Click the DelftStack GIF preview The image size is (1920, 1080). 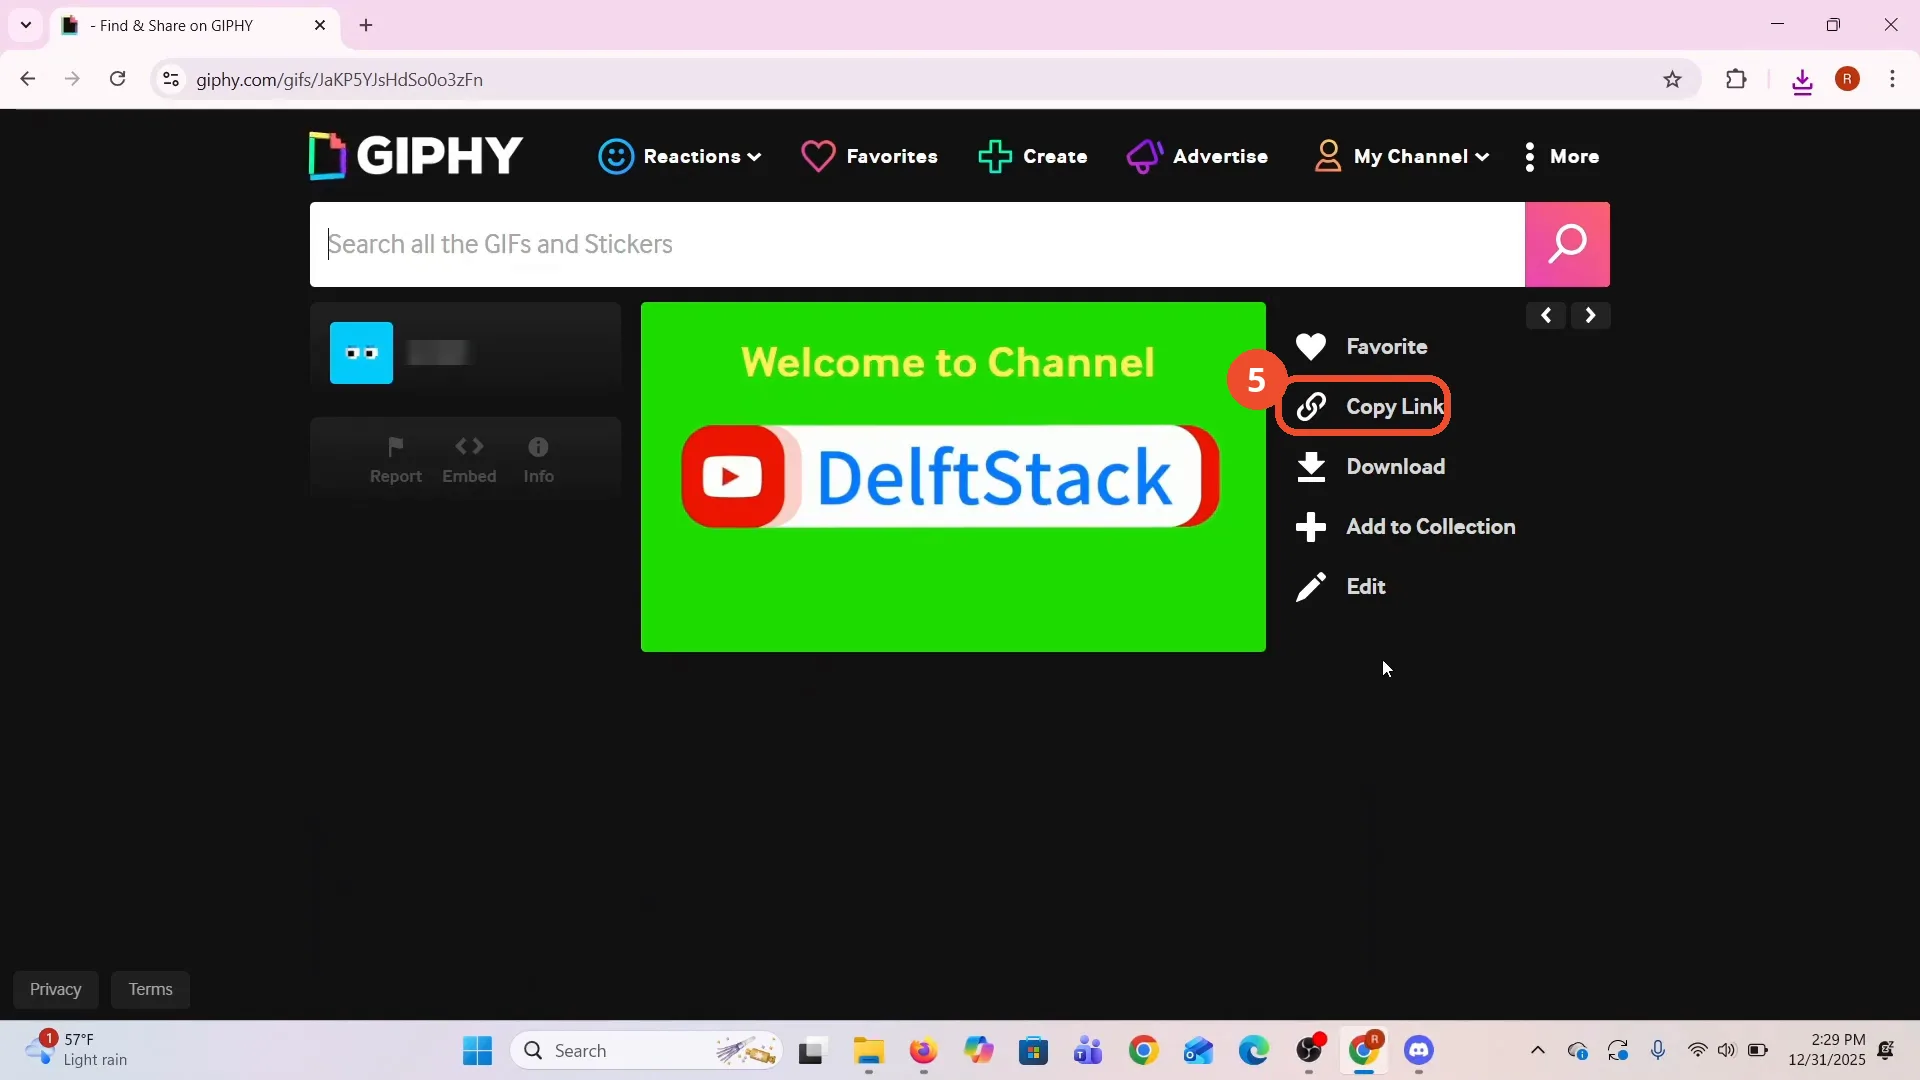(x=953, y=477)
